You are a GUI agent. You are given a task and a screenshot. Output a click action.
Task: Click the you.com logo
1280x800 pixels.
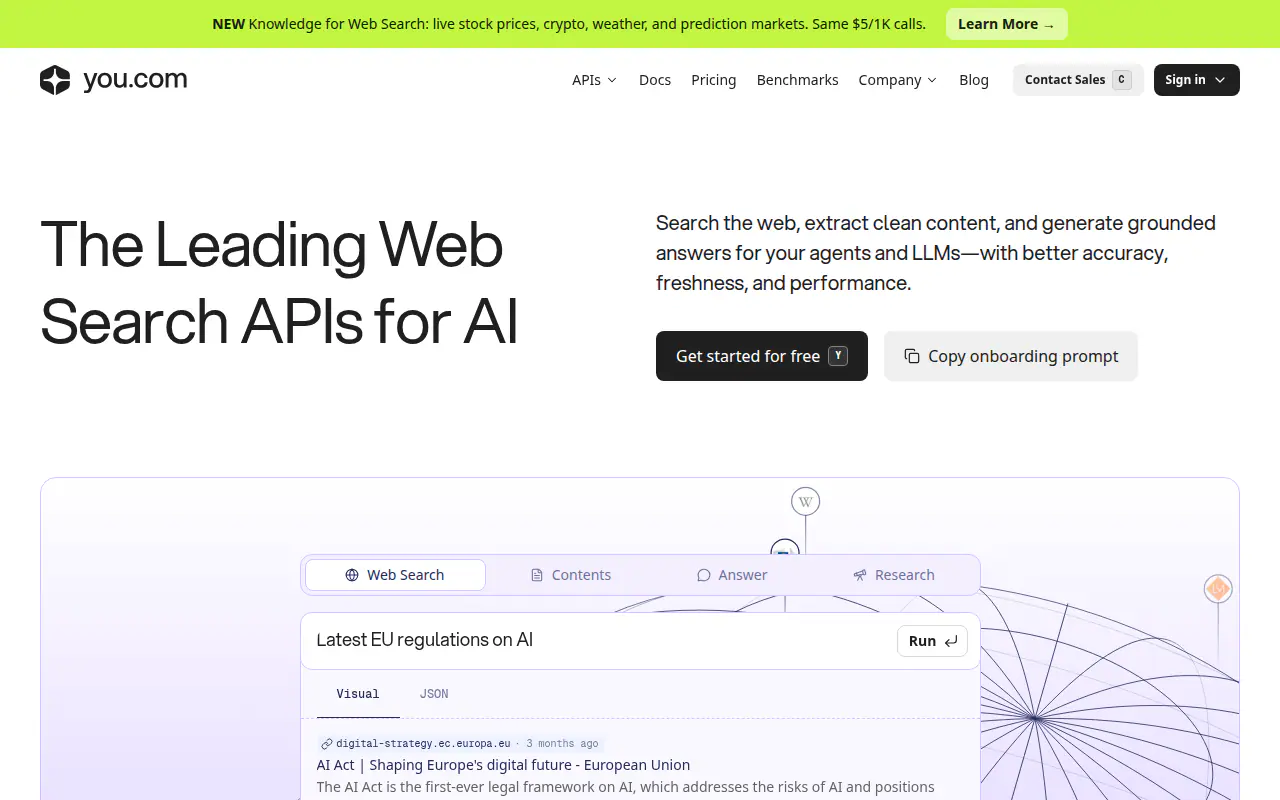pyautogui.click(x=113, y=80)
